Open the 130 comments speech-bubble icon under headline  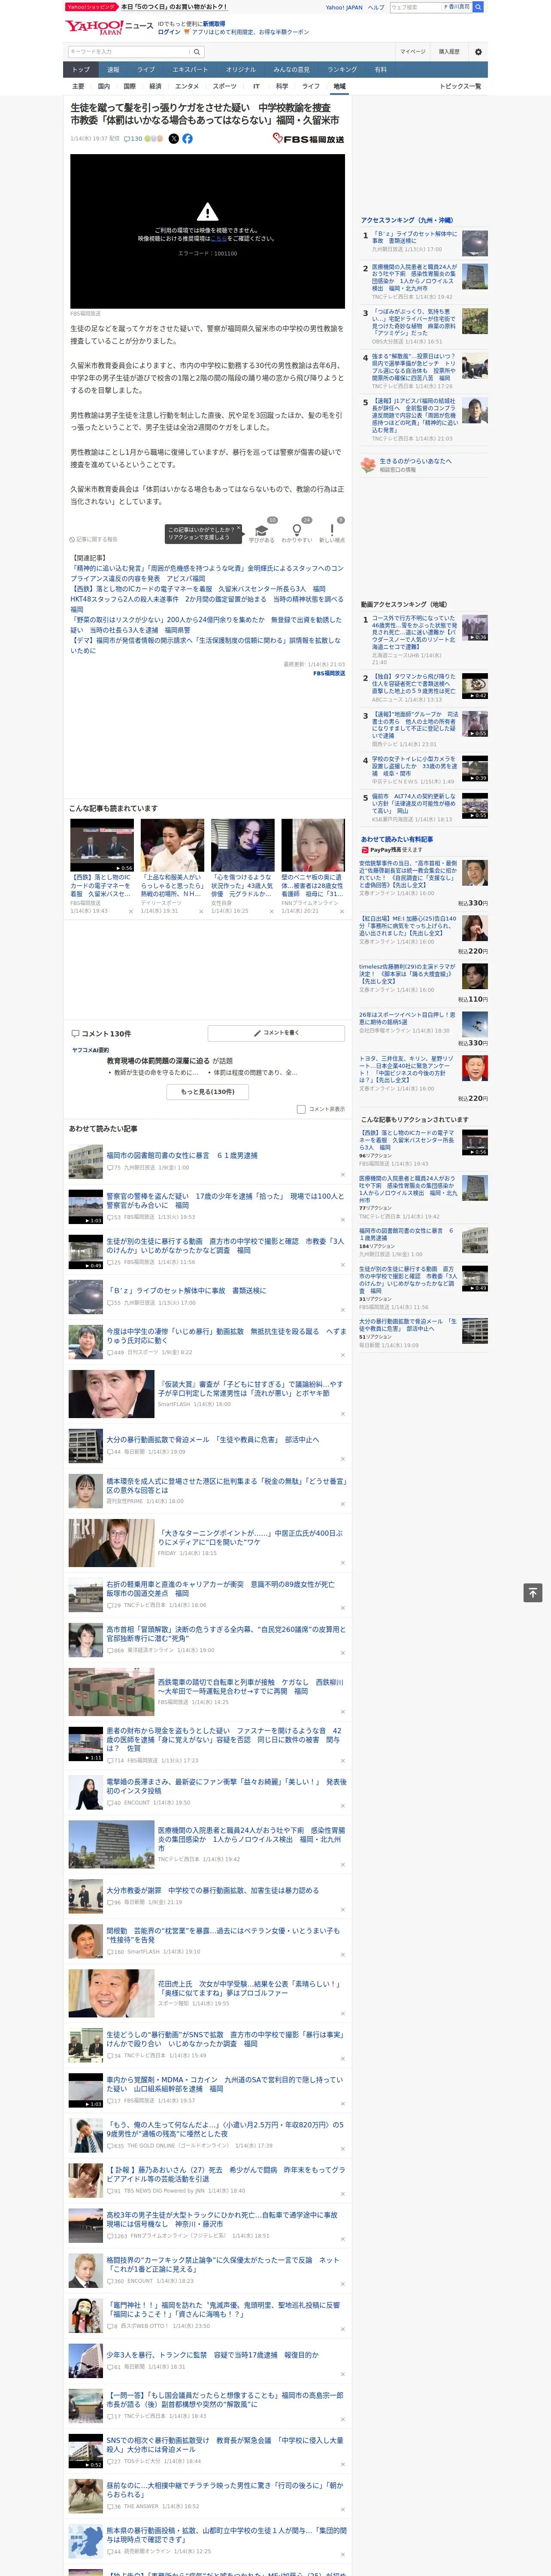click(x=126, y=139)
